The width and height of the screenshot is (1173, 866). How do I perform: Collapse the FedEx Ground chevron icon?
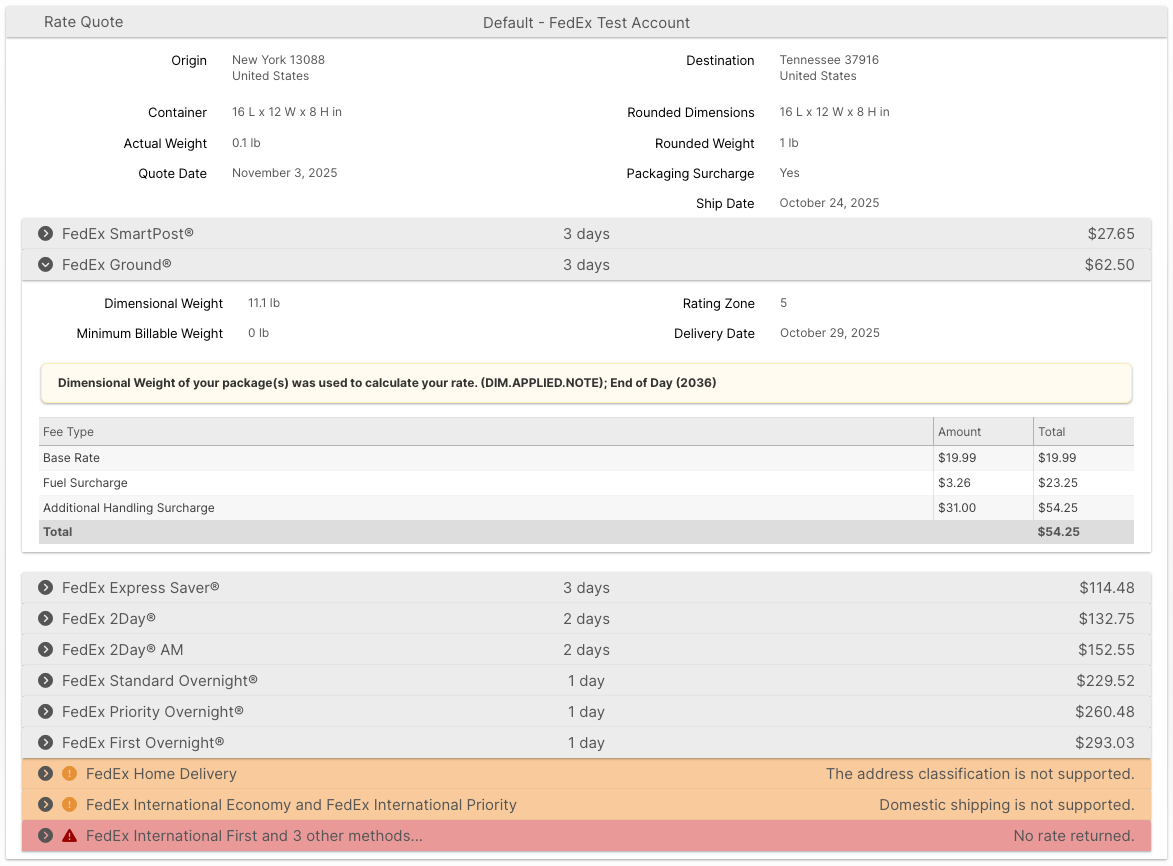(45, 265)
